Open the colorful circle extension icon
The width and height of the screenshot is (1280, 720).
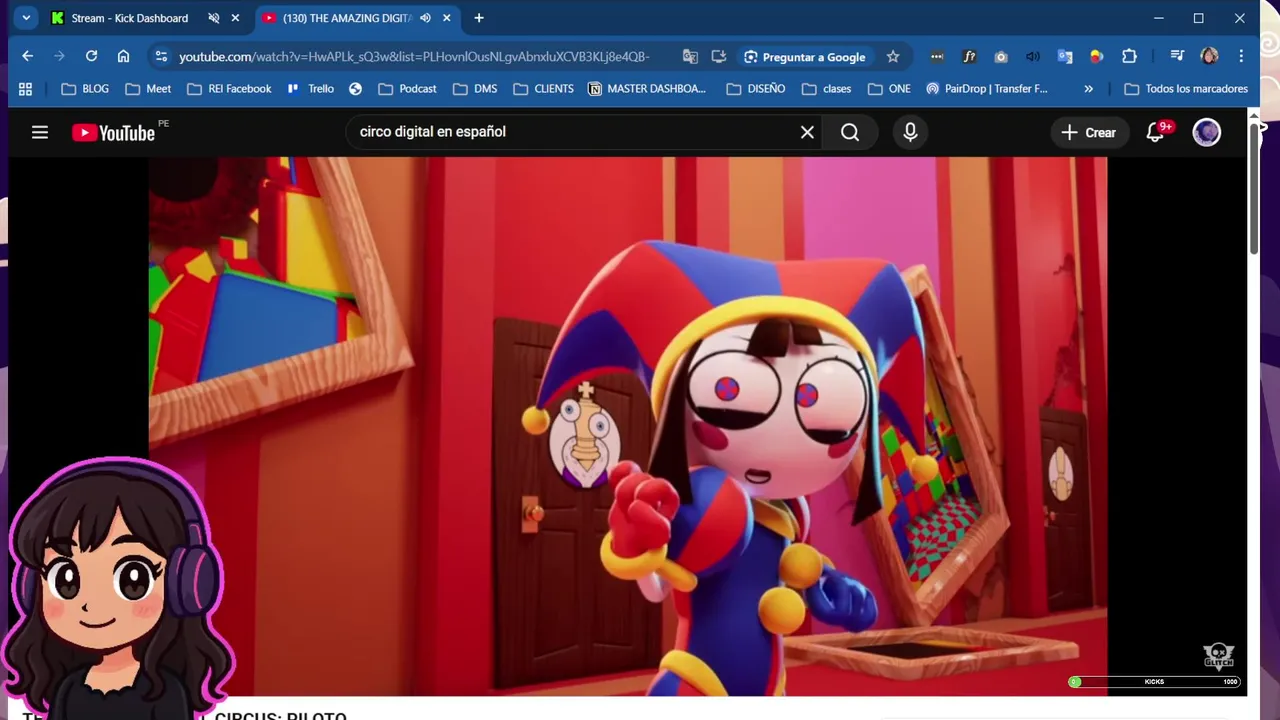(1097, 57)
